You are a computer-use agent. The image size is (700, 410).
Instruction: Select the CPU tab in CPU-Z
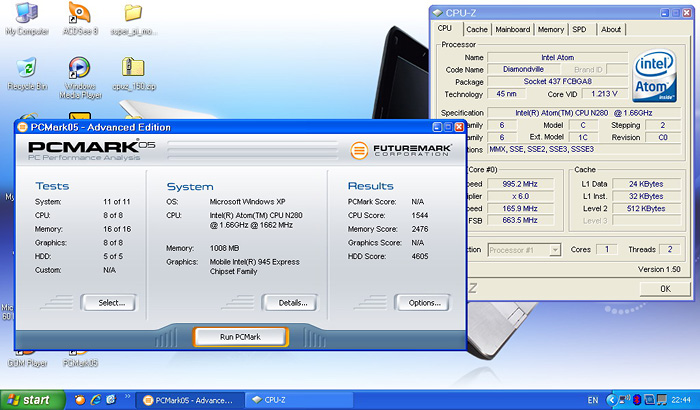(445, 28)
